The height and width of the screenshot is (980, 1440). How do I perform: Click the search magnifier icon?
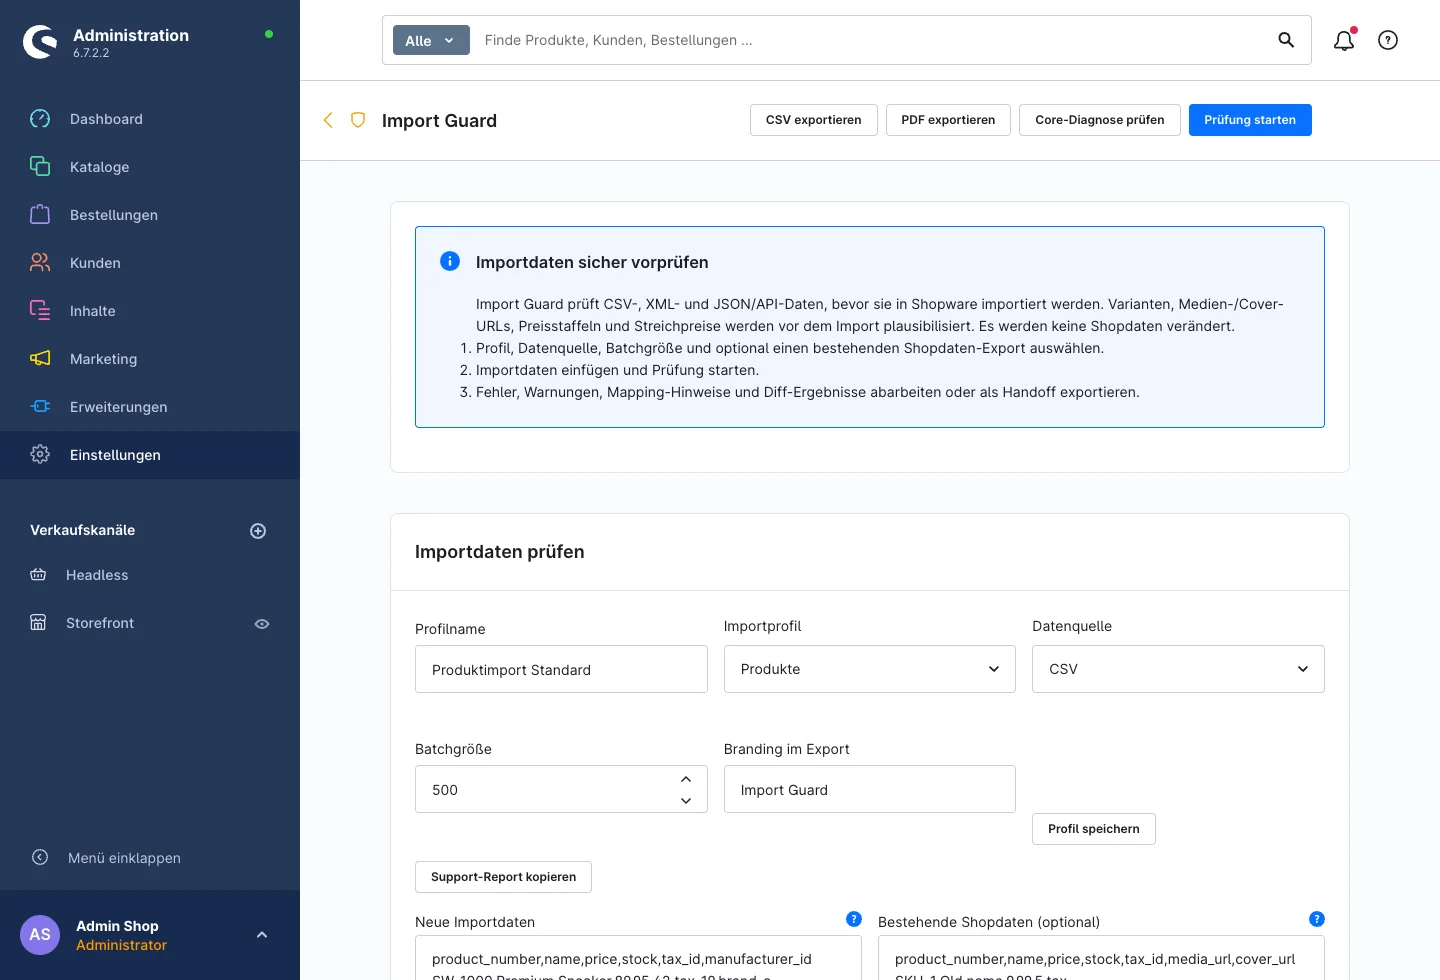click(1286, 40)
